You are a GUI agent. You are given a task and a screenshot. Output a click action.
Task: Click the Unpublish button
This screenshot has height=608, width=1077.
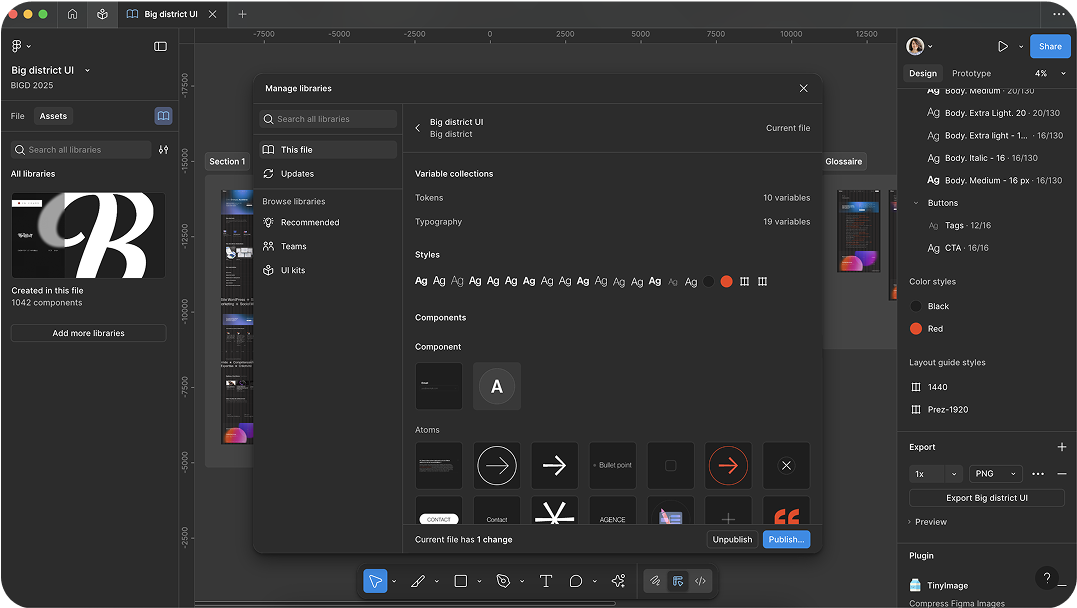point(732,539)
